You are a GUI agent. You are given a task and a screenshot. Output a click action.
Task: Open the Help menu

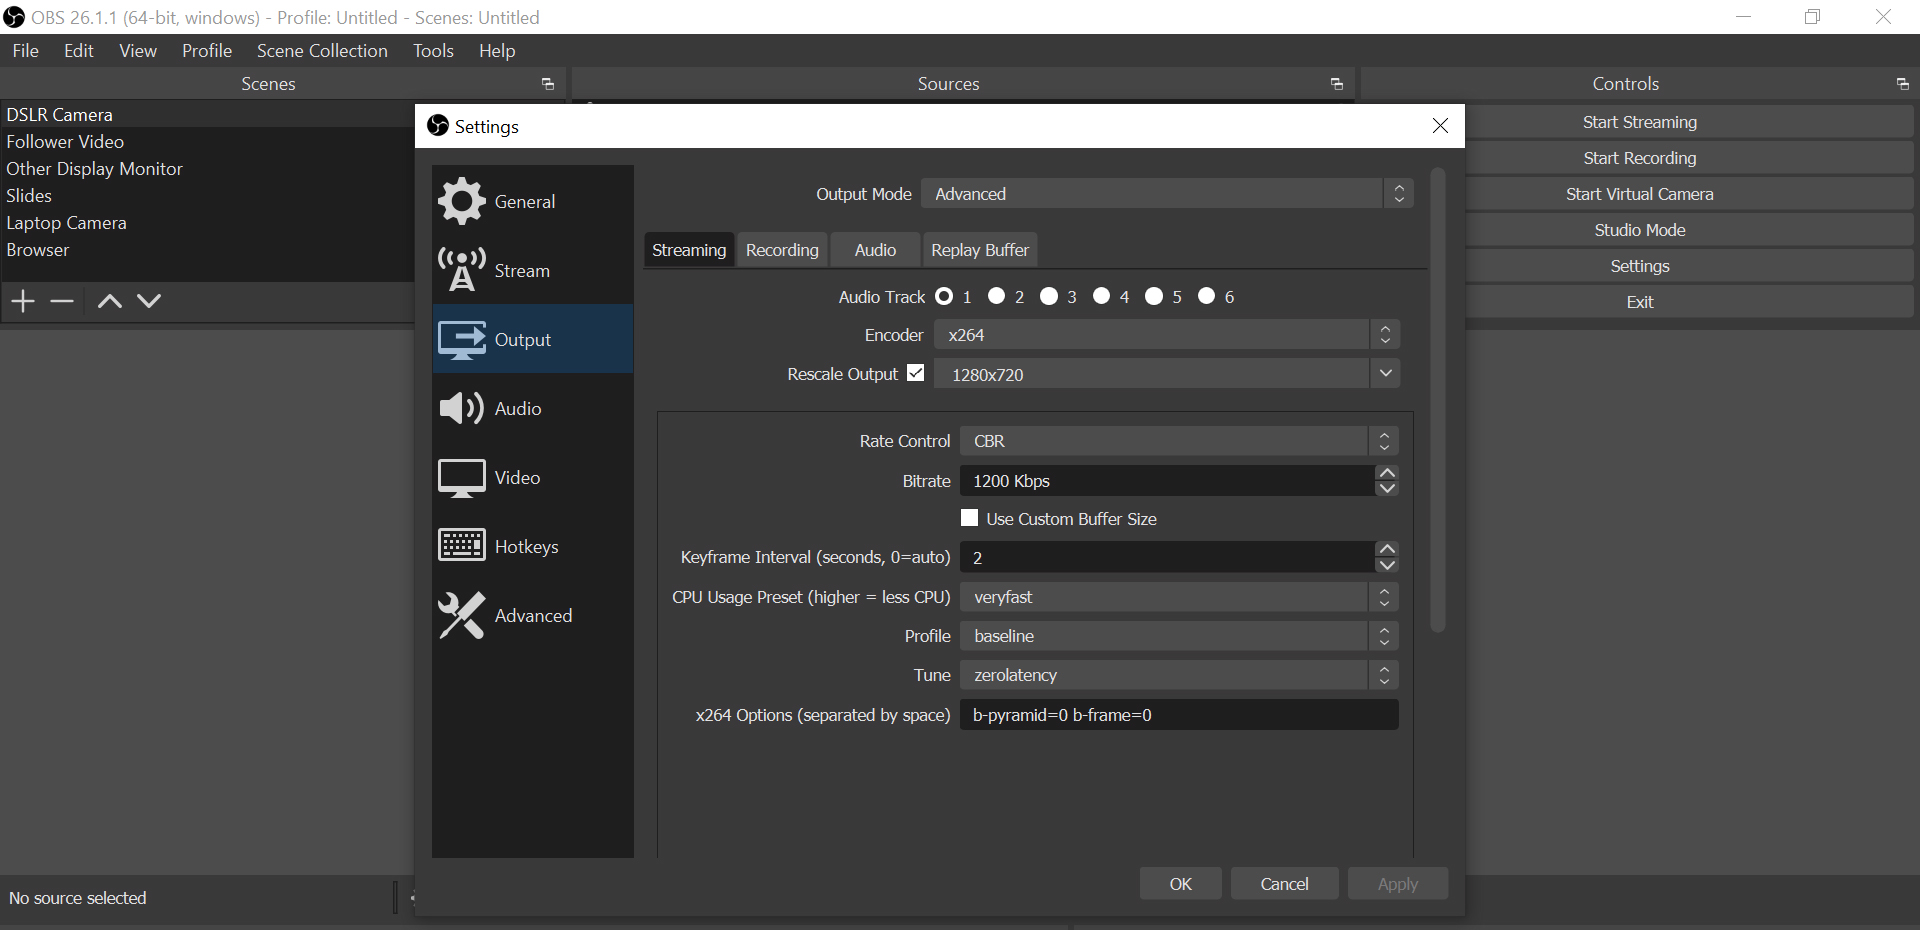click(497, 51)
